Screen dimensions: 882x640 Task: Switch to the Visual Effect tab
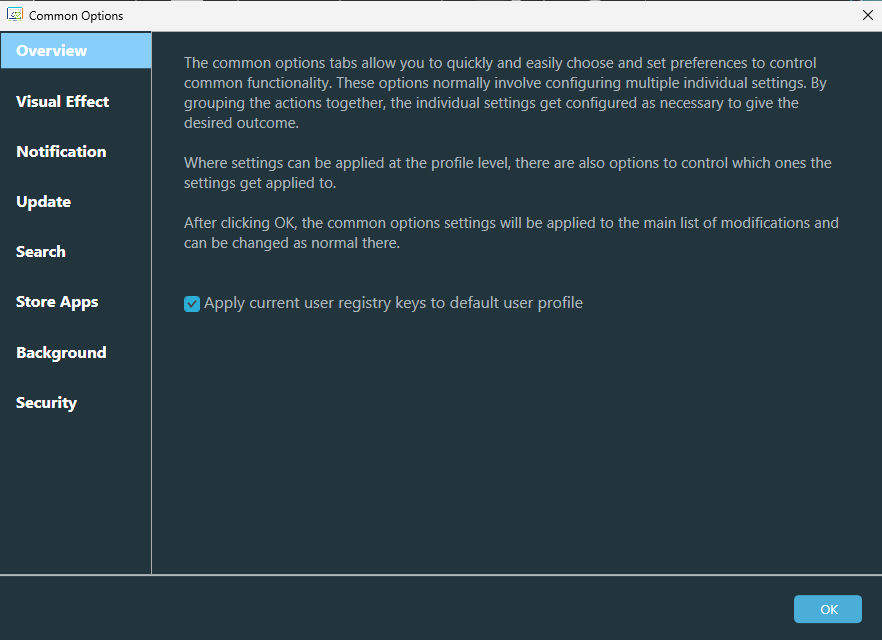coord(62,102)
